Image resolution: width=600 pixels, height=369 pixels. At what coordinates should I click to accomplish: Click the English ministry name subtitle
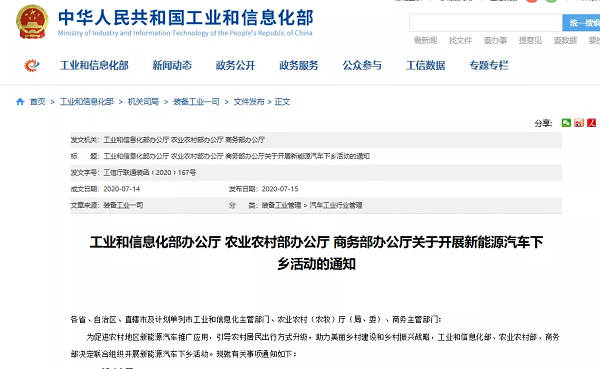[185, 33]
